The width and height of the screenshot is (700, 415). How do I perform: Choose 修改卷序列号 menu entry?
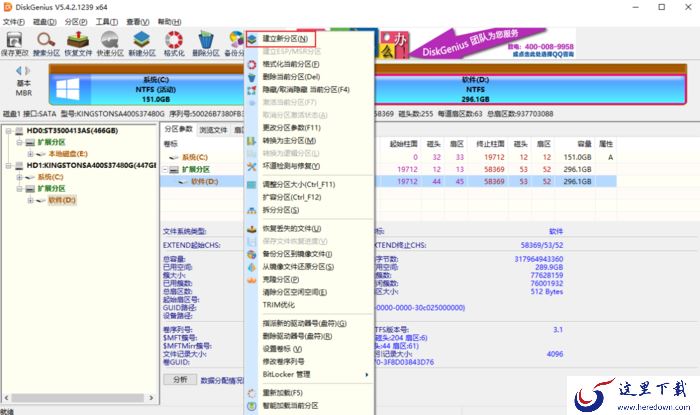[283, 361]
